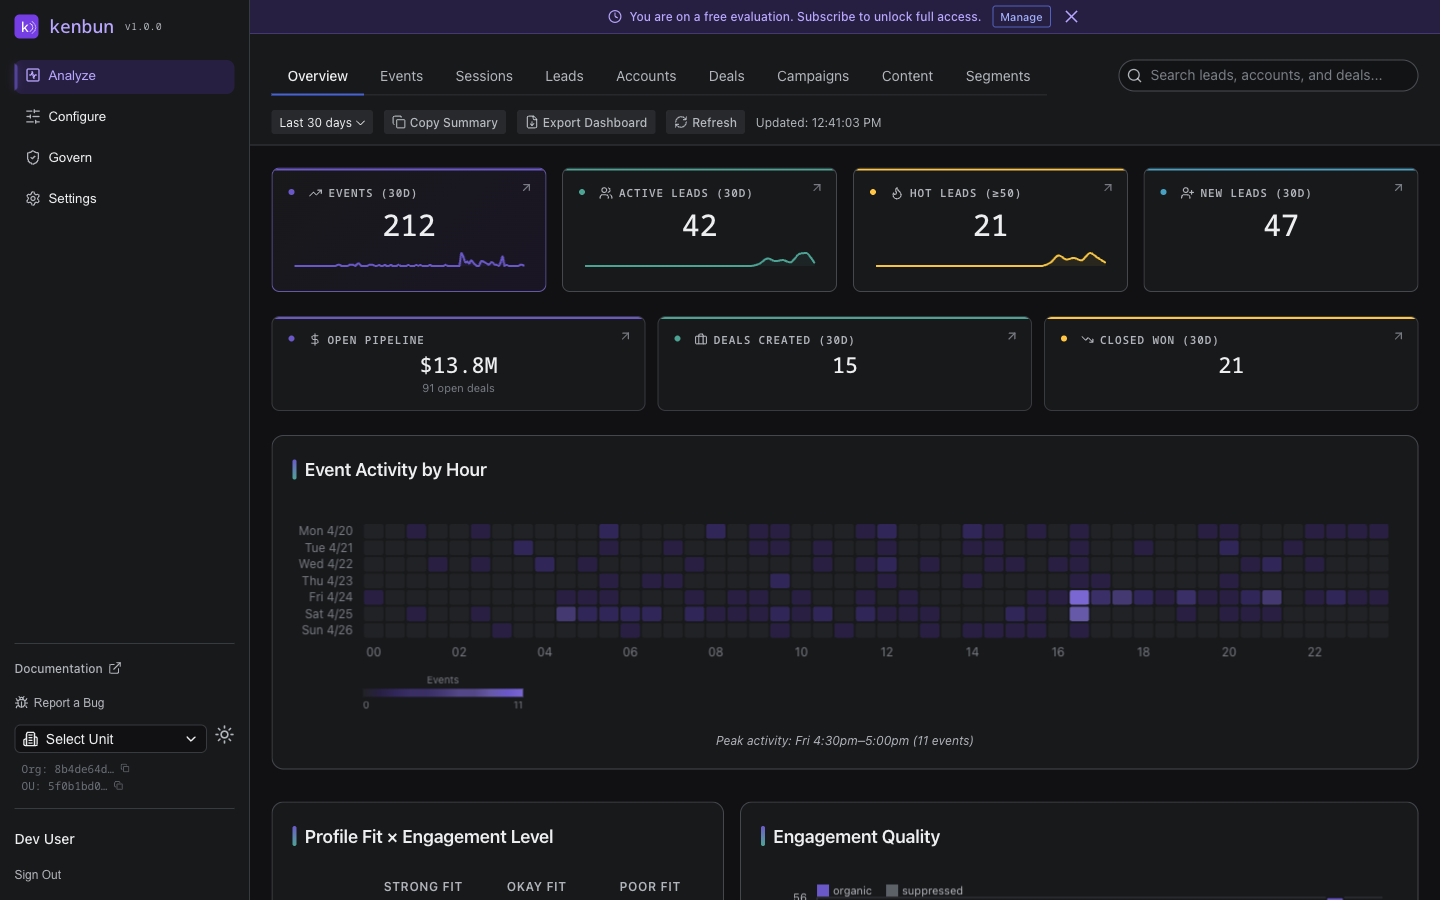
Task: Expand the Hot Leads card arrow
Action: pos(1108,187)
